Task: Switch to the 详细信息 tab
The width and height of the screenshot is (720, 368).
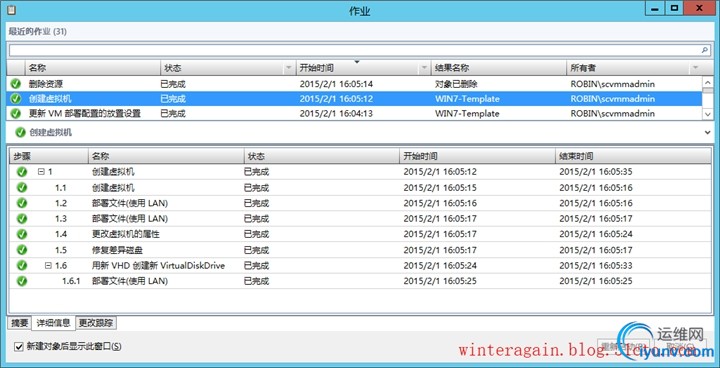Action: click(x=54, y=323)
